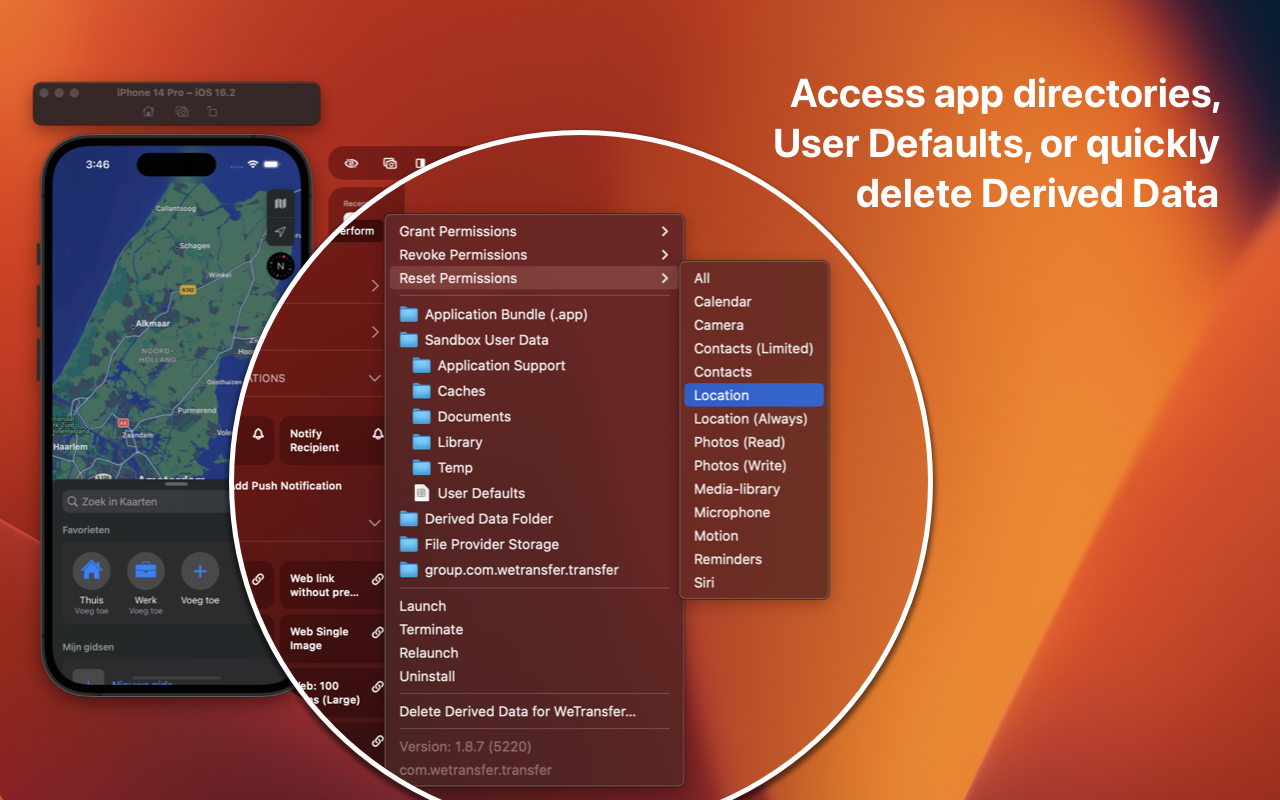The height and width of the screenshot is (800, 1280).
Task: Open map mode selector in Maps
Action: 280,204
